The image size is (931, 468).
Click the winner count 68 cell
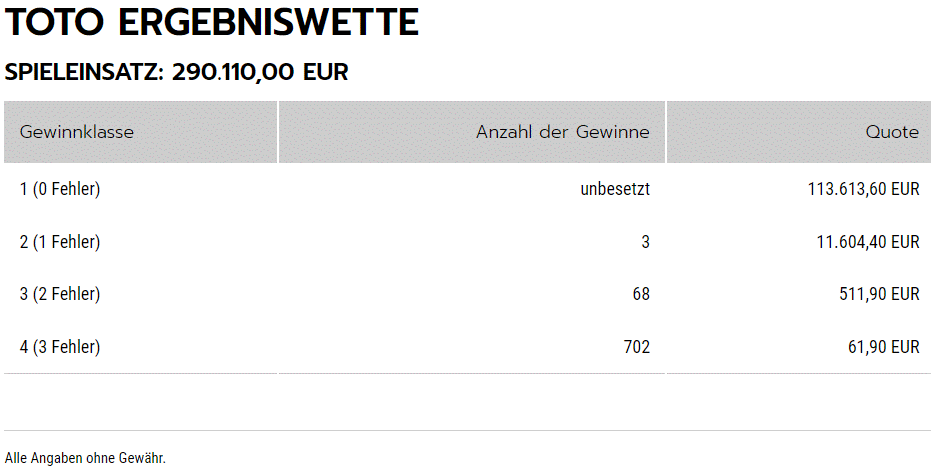(641, 294)
